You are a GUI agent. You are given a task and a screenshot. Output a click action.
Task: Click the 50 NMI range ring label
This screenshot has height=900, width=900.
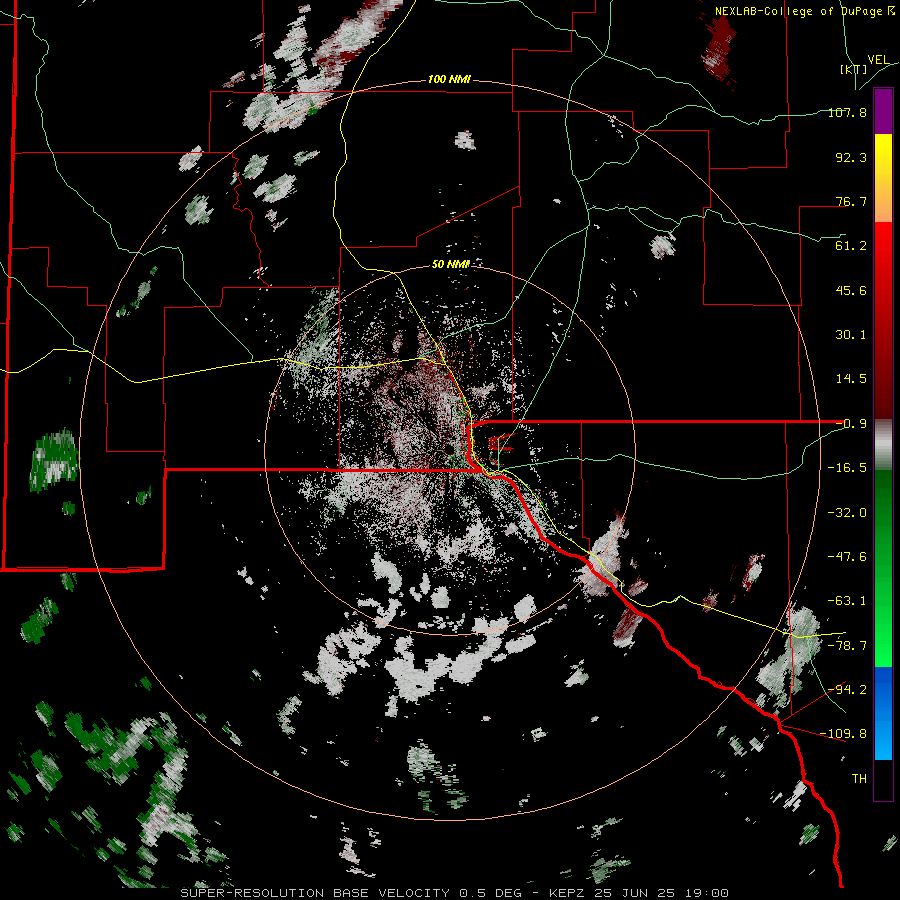coord(451,264)
